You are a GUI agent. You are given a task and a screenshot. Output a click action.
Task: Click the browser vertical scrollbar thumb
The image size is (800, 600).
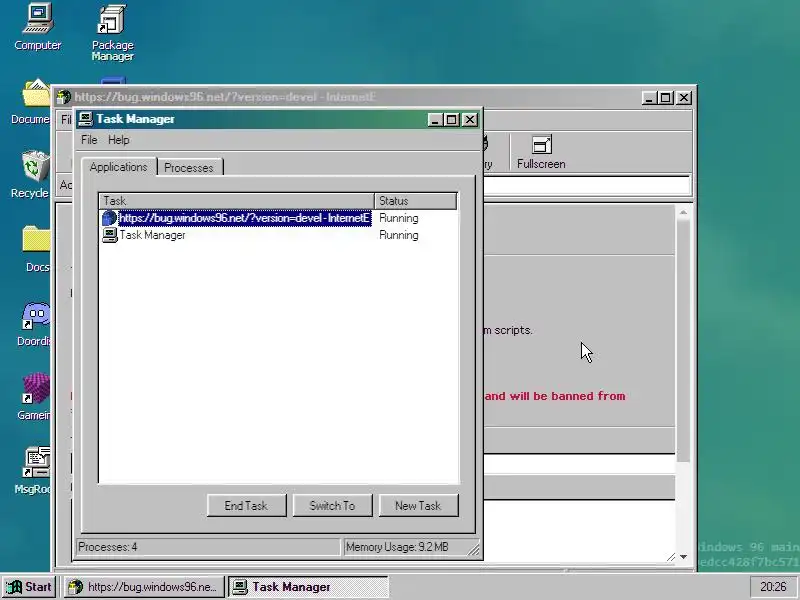click(683, 341)
